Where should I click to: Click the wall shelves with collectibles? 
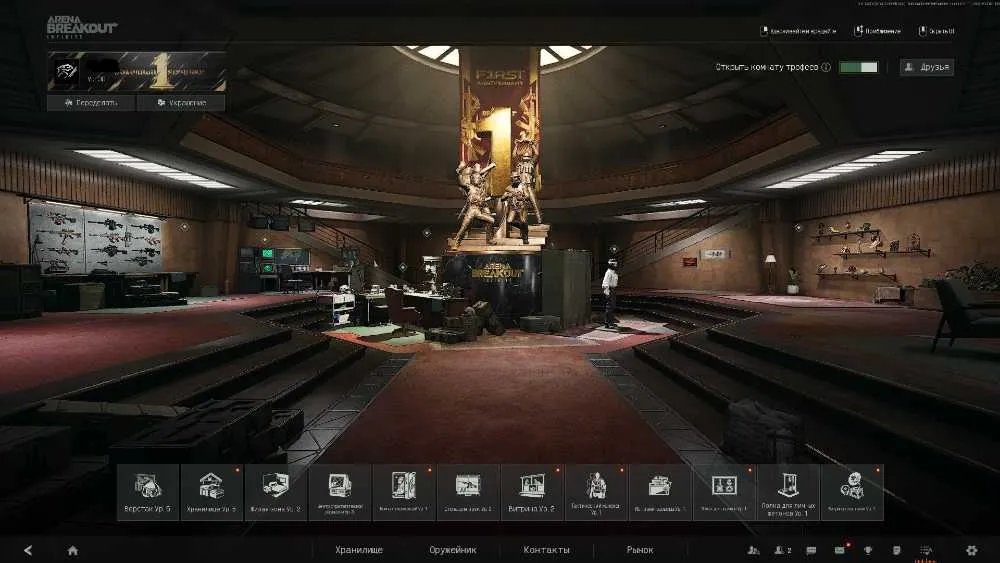point(871,252)
